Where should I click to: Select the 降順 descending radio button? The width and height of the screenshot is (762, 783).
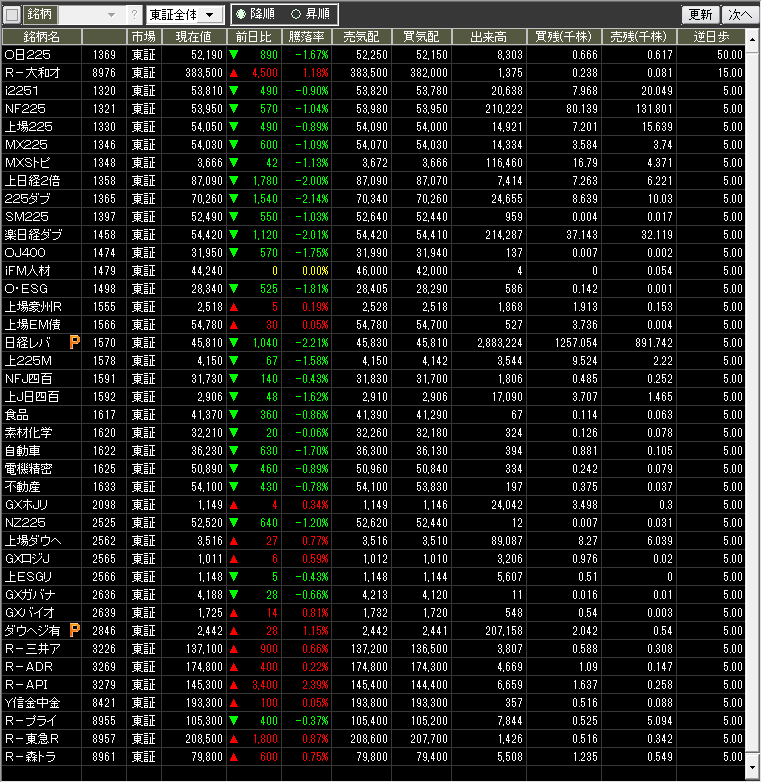(241, 15)
